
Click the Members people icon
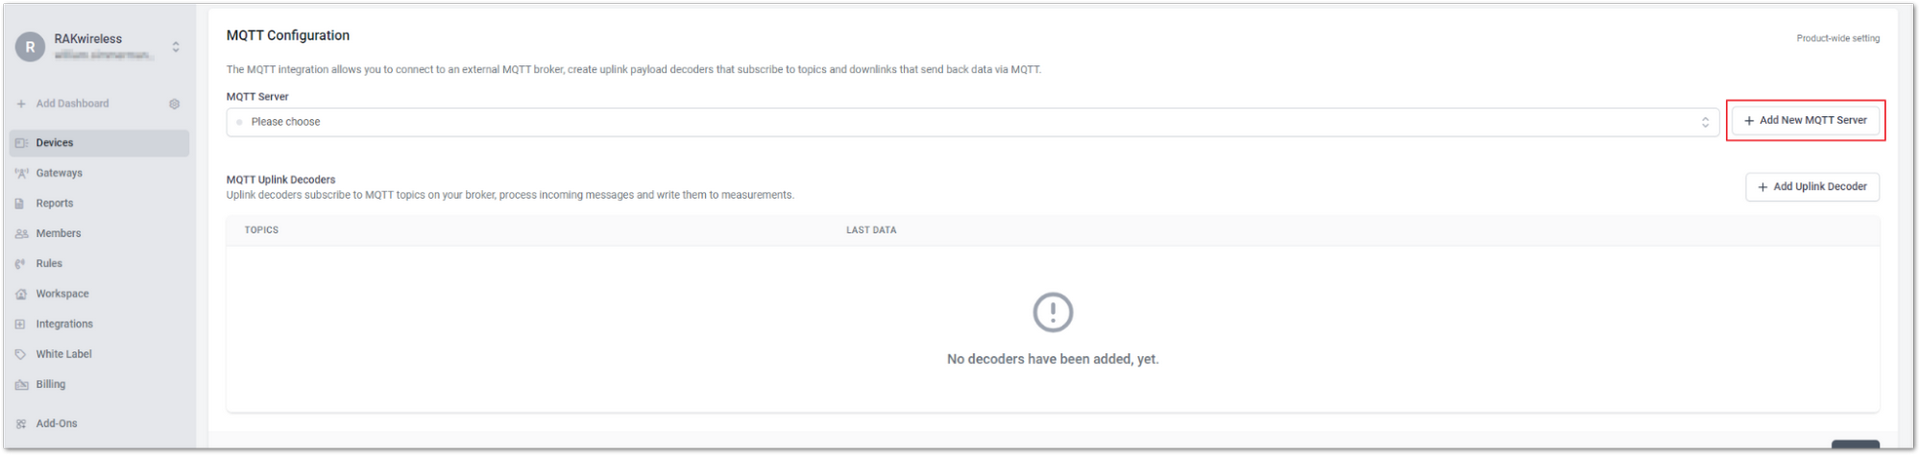(x=21, y=233)
